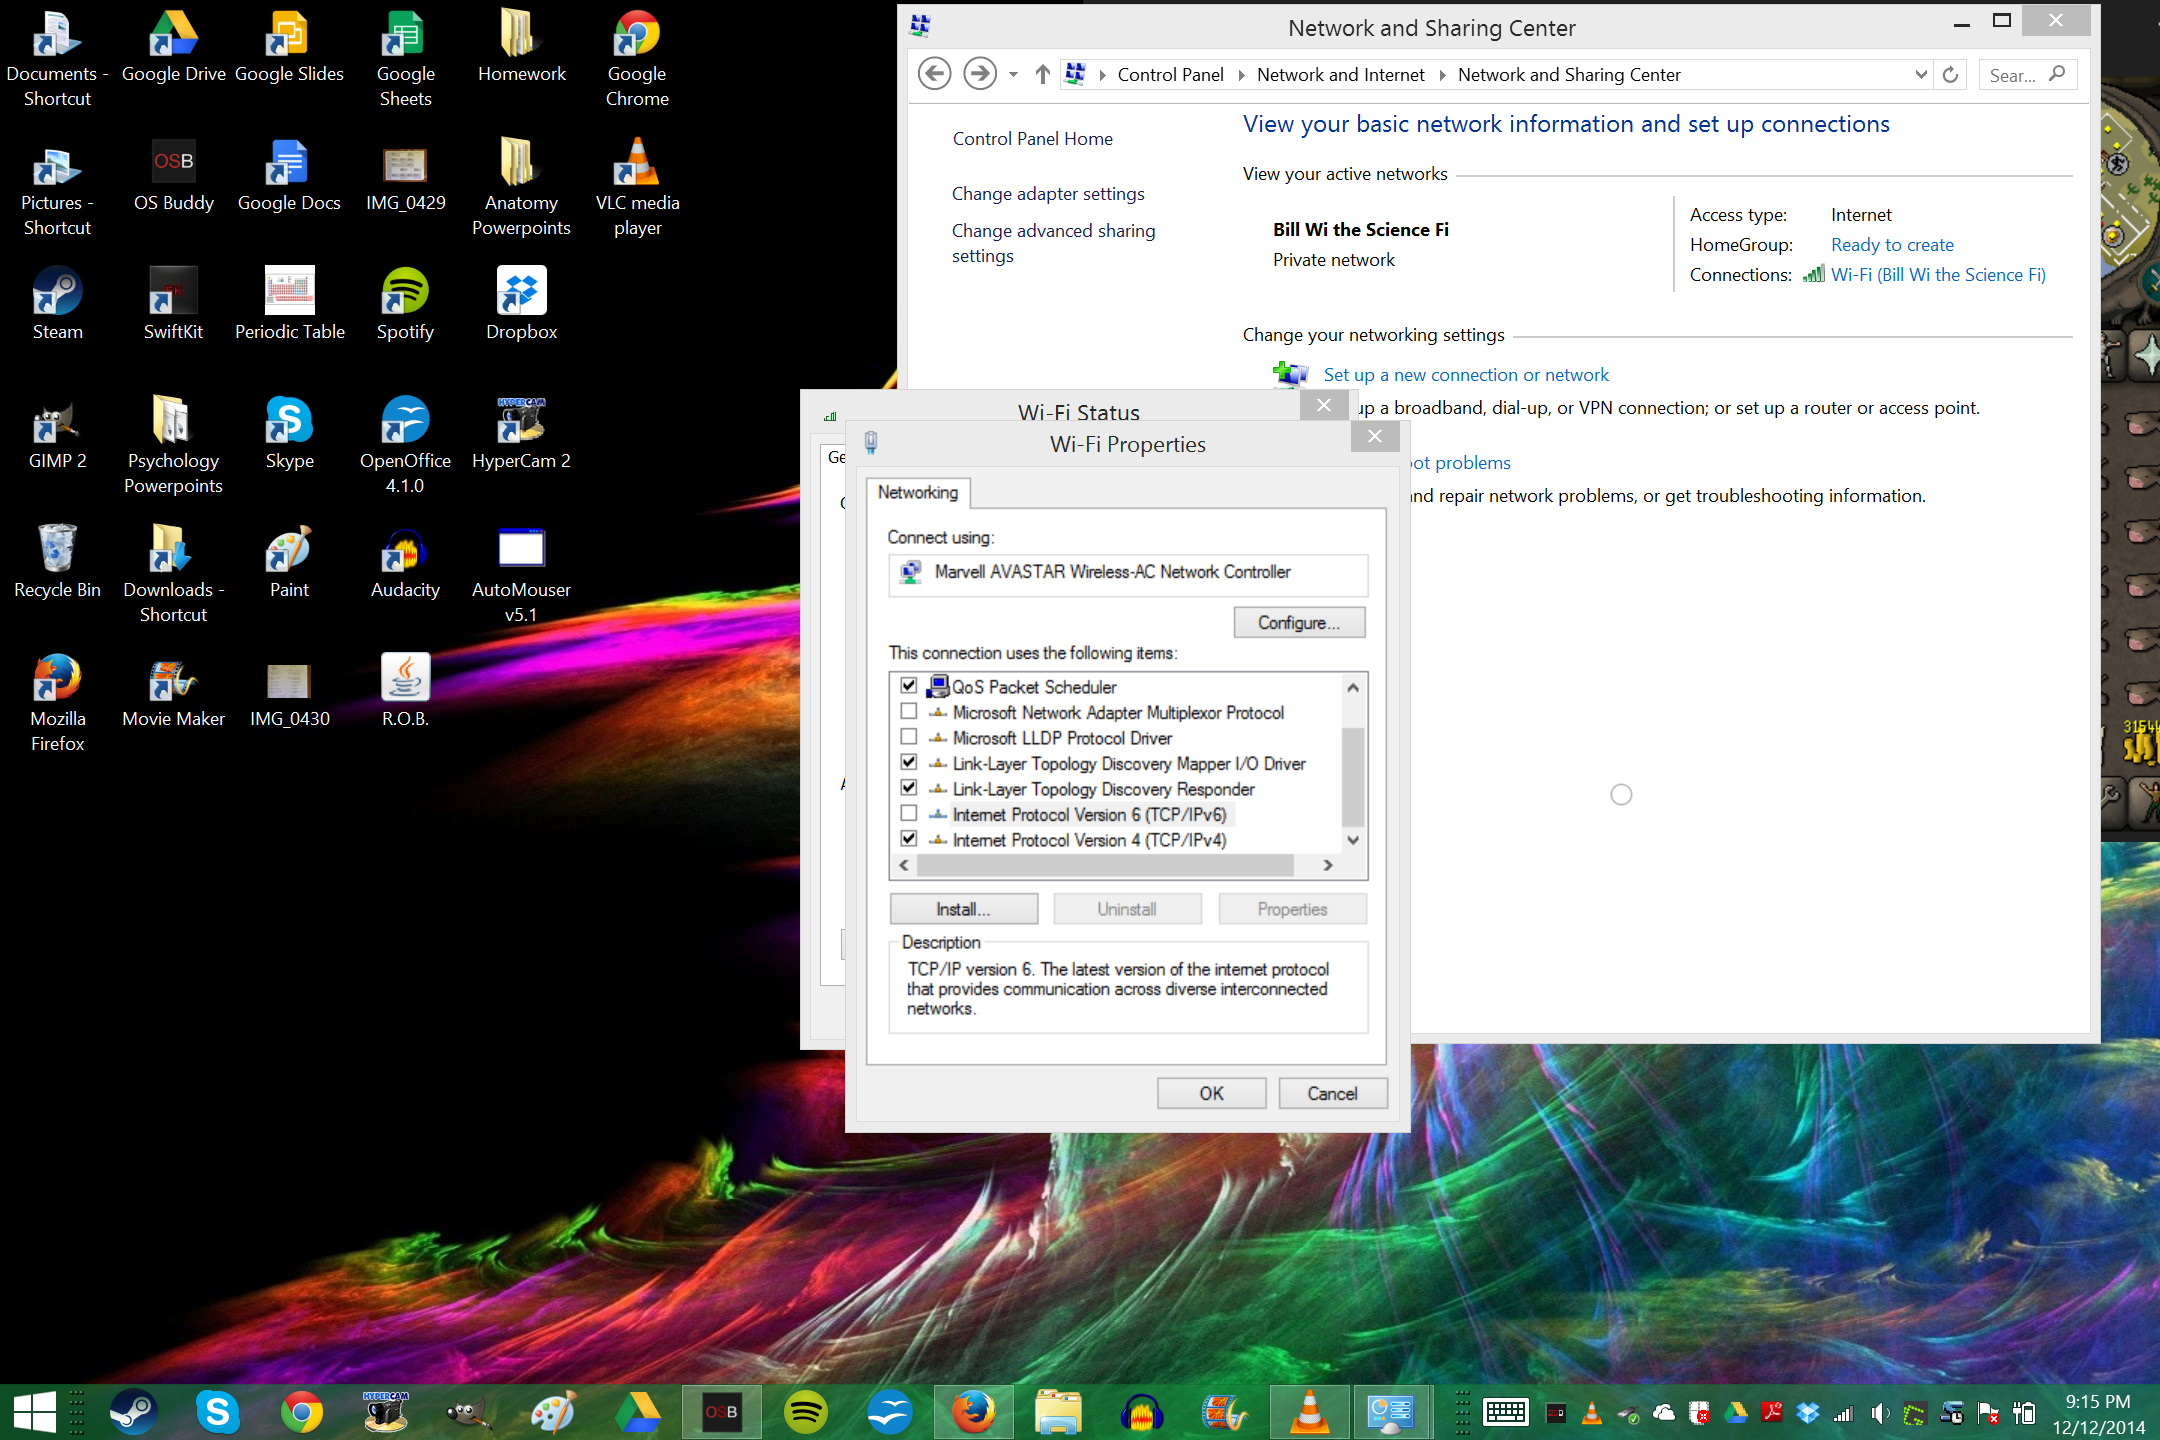The image size is (2160, 1440).
Task: Expand the address bar history dropdown
Action: (1920, 74)
